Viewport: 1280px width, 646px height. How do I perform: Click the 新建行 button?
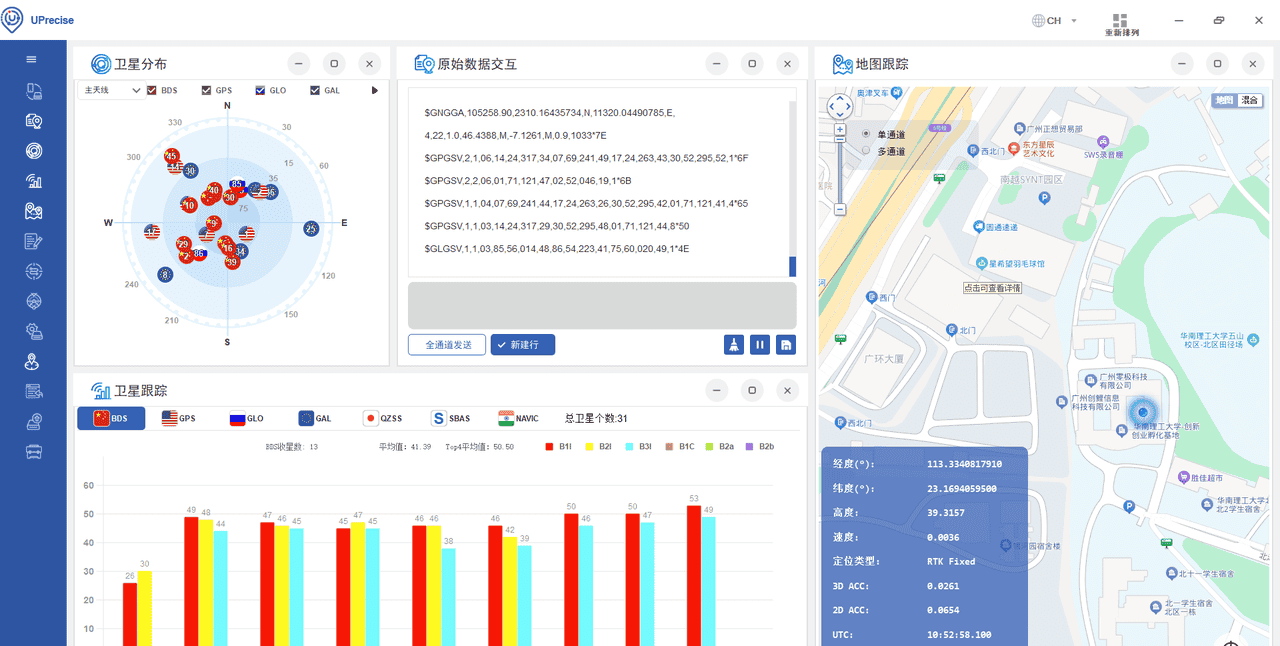coord(521,343)
